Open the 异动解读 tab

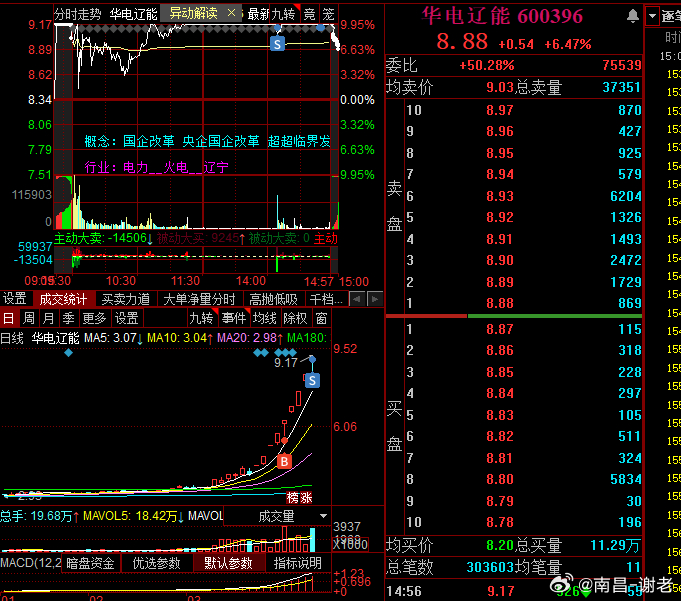[x=194, y=13]
